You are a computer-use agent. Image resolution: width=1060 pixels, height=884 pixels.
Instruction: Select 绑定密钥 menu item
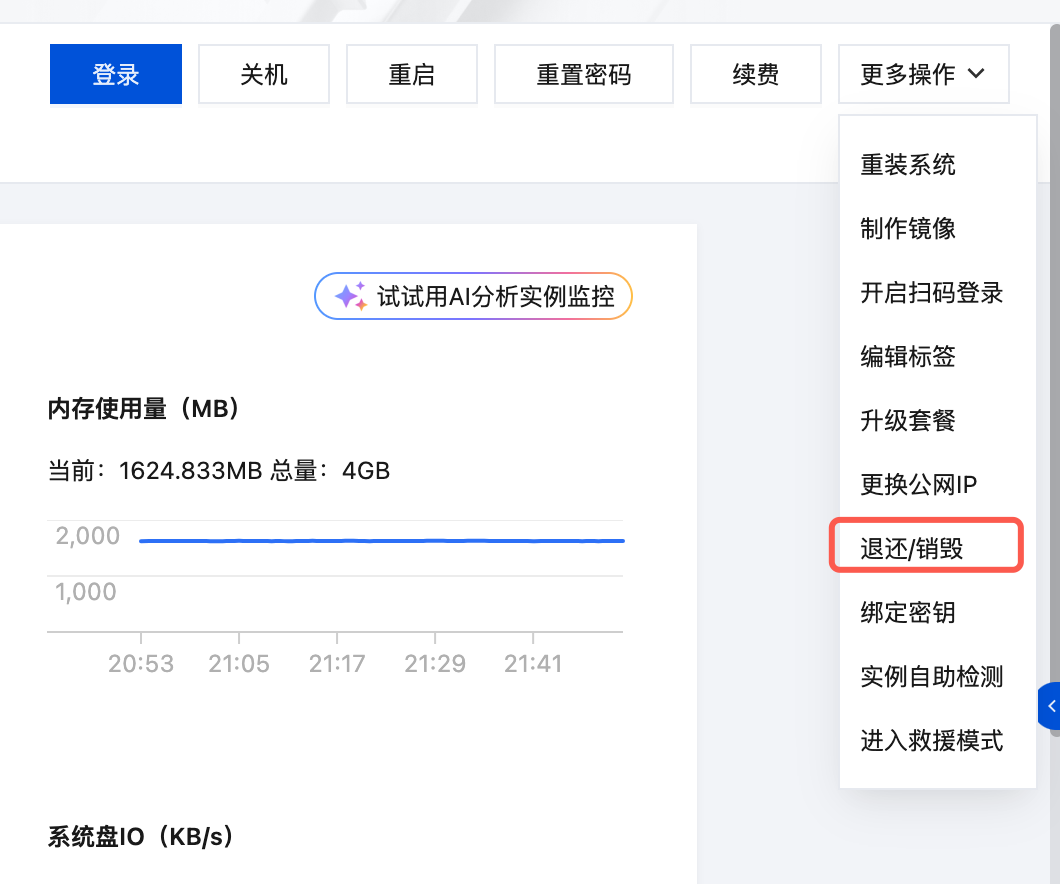click(908, 612)
